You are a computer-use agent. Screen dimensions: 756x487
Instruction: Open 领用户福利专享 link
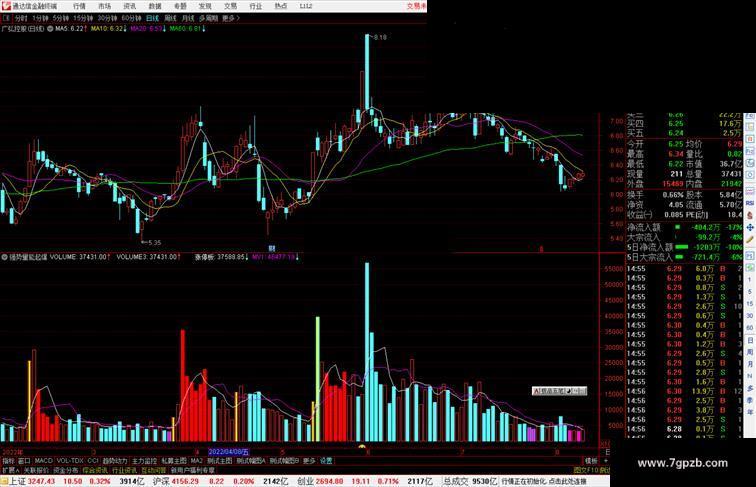click(193, 471)
